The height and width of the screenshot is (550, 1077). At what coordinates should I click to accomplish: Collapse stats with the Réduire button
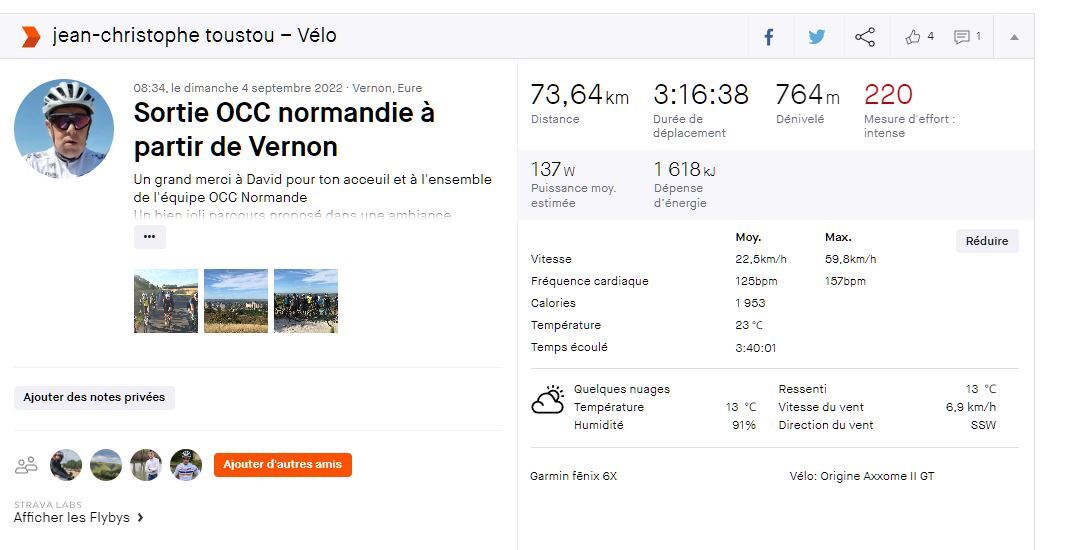(x=987, y=241)
